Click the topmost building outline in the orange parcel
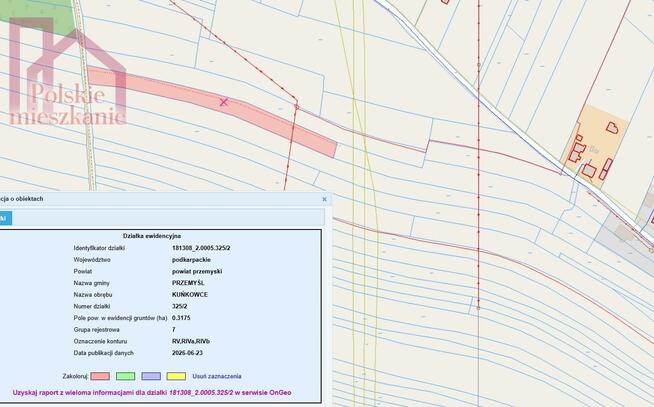The height and width of the screenshot is (407, 654). [612, 128]
